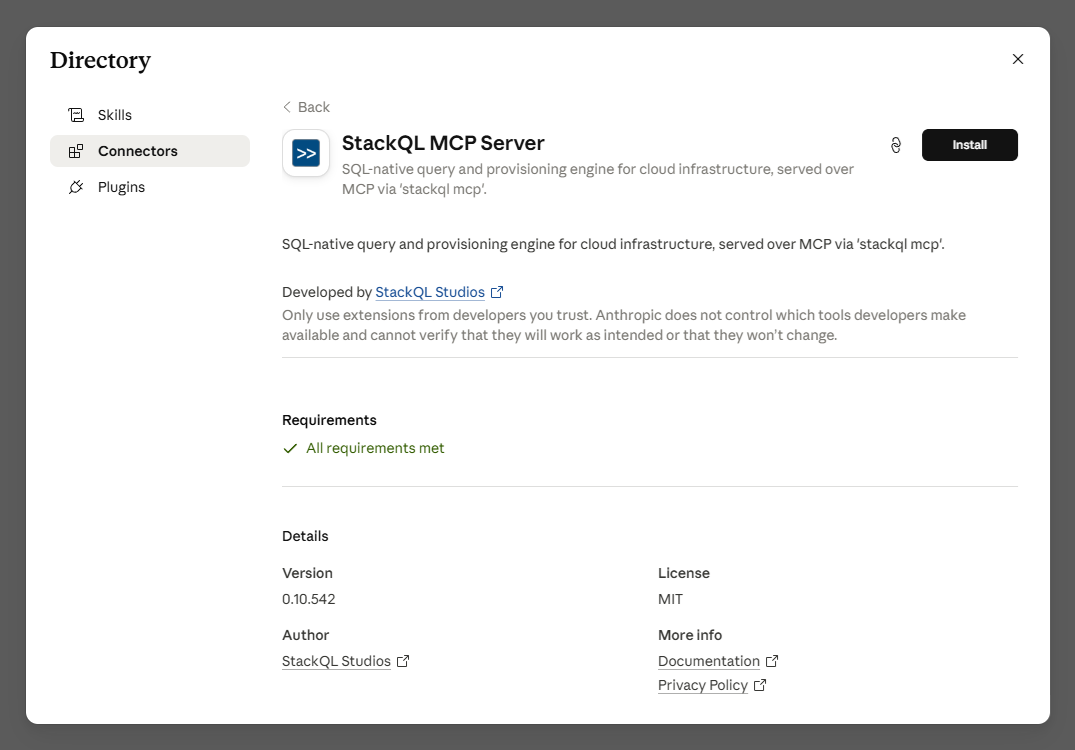Install the StackQL MCP Server
Viewport: 1075px width, 750px height.
pyautogui.click(x=969, y=145)
